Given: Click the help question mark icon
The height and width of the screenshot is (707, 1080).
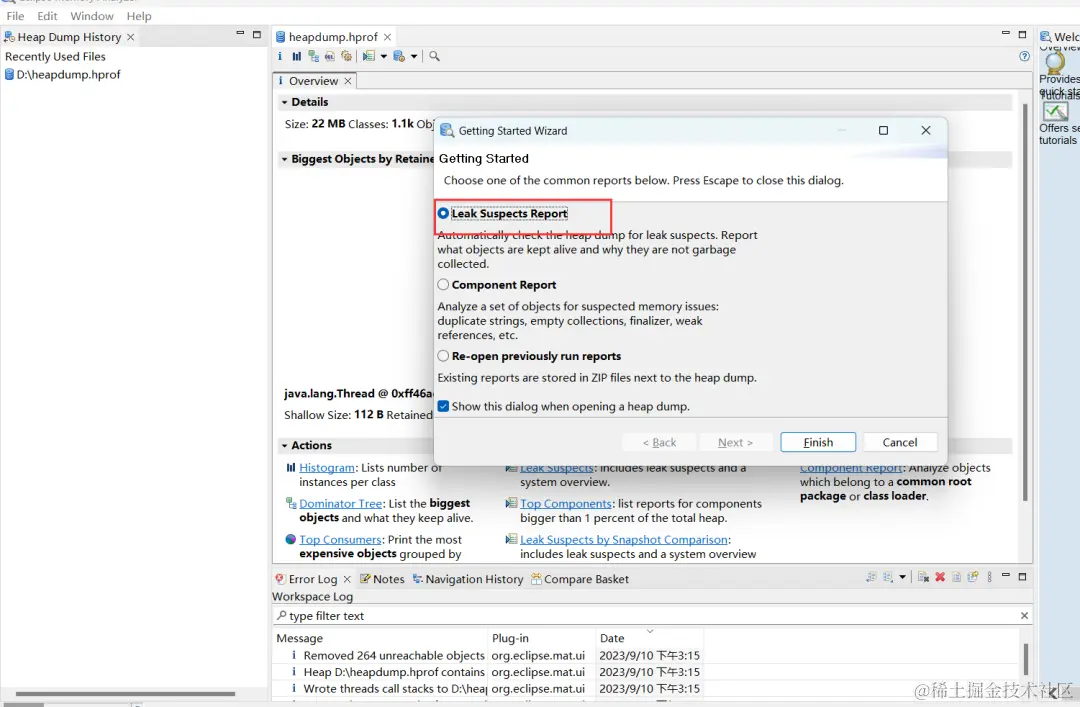Looking at the screenshot, I should click(1024, 57).
